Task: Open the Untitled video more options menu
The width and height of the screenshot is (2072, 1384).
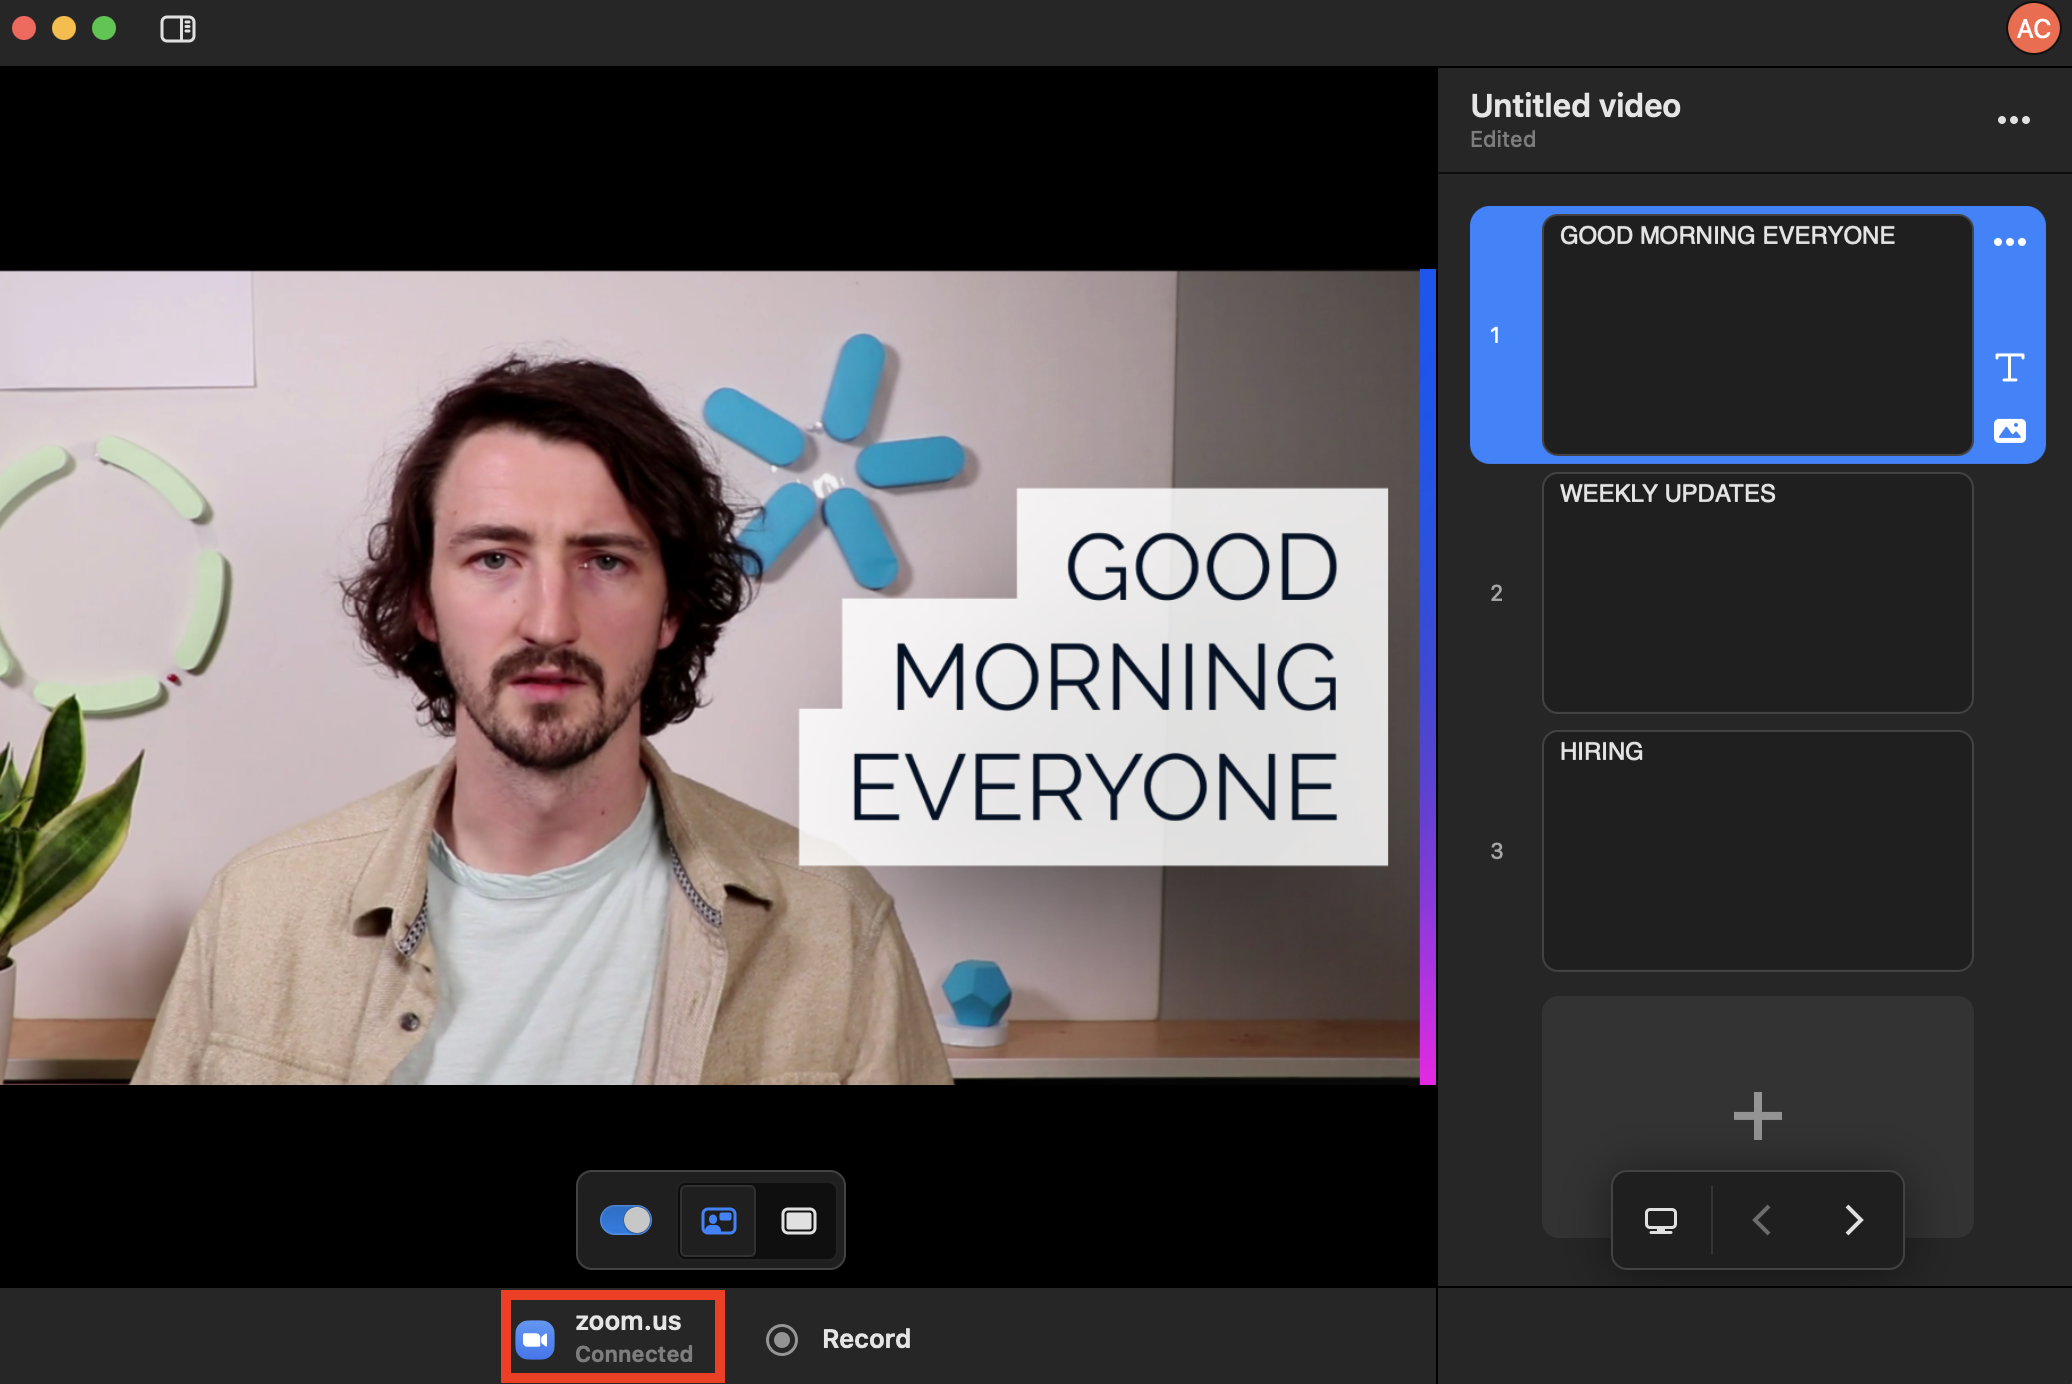Action: click(x=2013, y=120)
